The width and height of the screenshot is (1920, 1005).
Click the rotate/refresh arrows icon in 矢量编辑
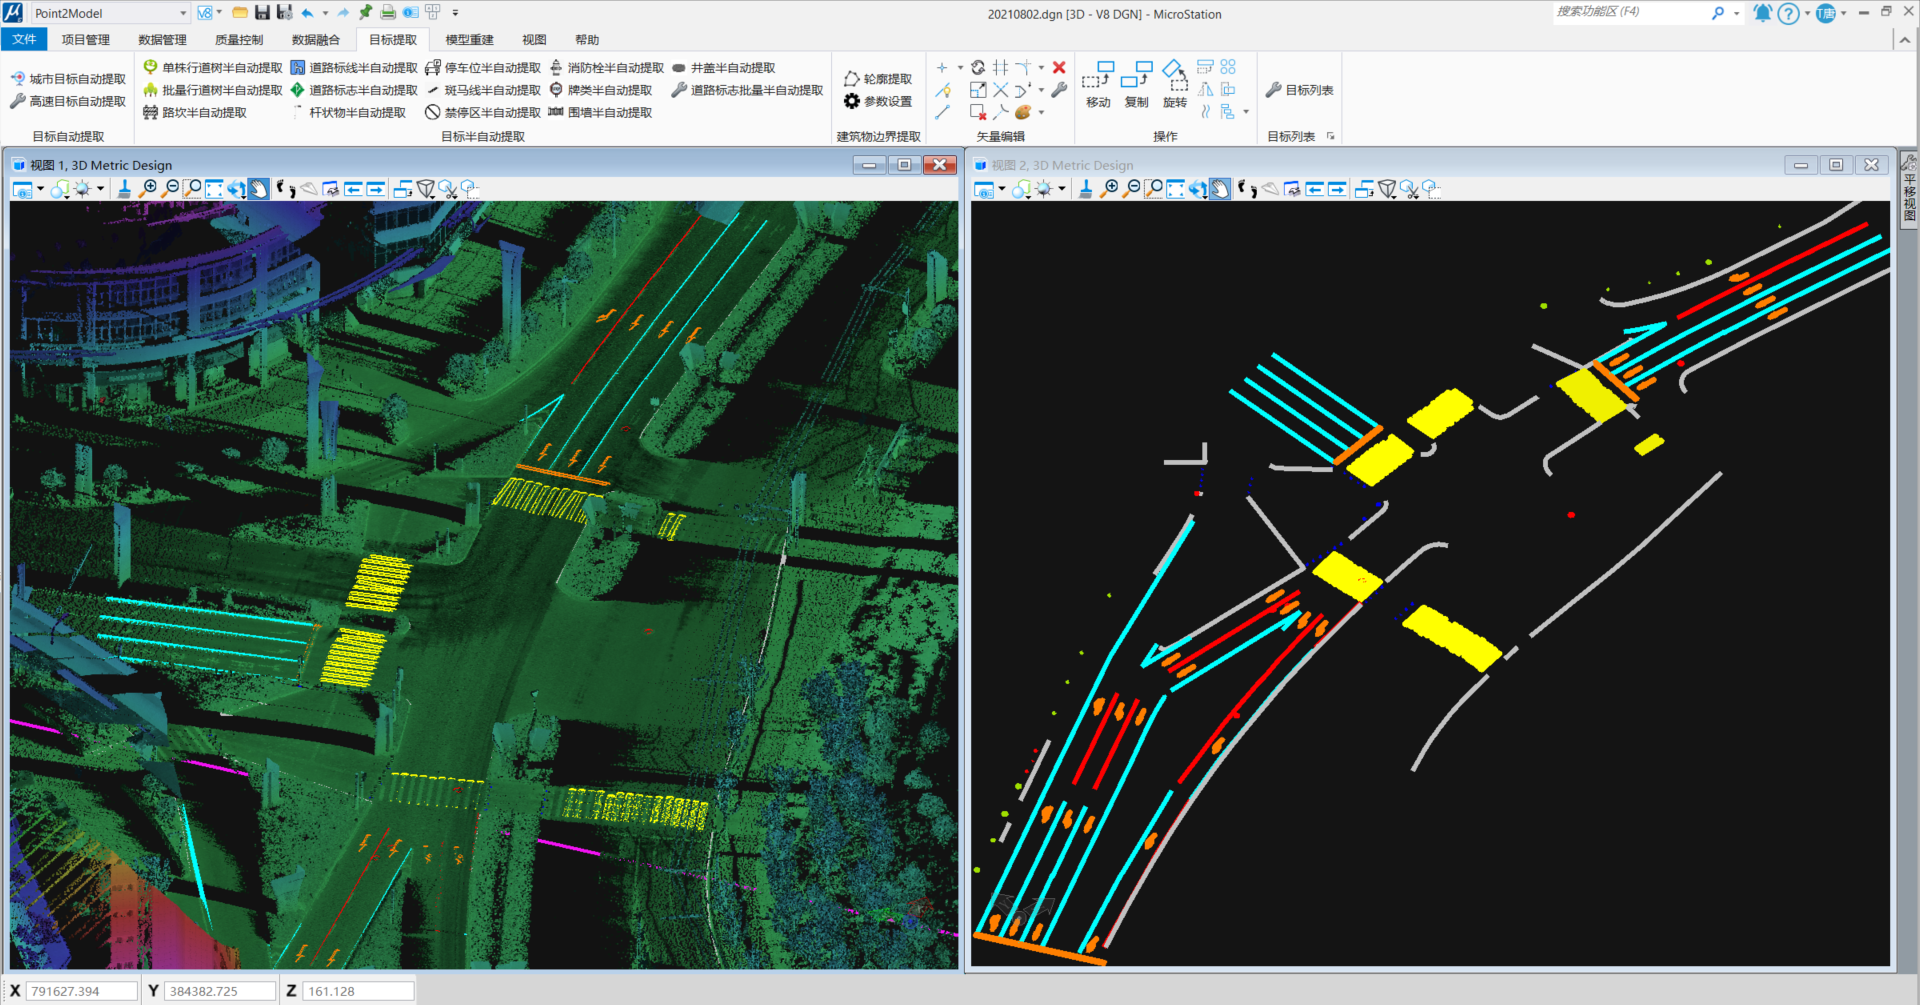(978, 67)
